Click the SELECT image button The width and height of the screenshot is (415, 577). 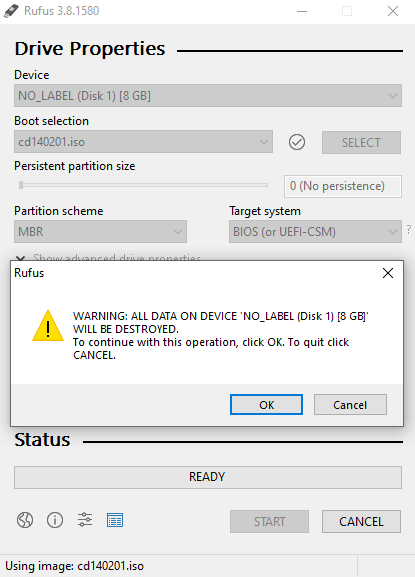pyautogui.click(x=361, y=142)
